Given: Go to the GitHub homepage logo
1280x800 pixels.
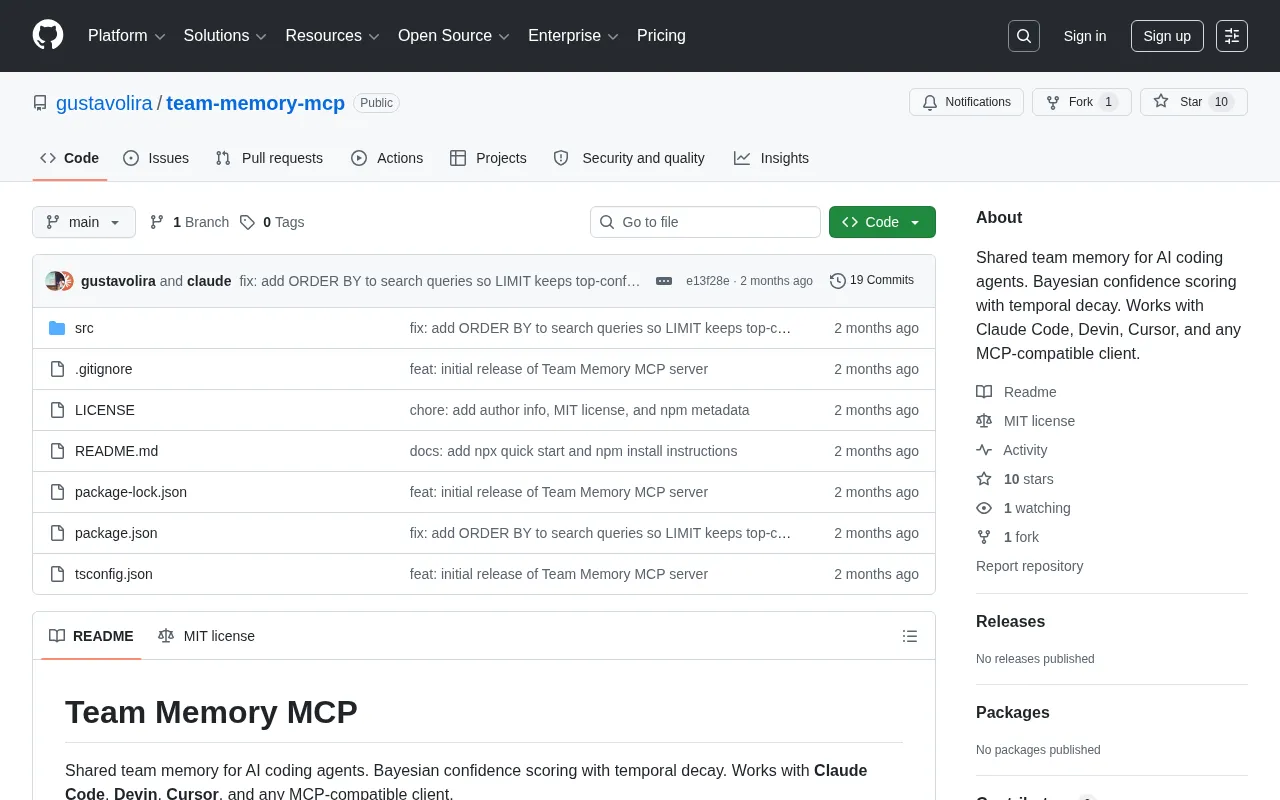Looking at the screenshot, I should pos(48,35).
